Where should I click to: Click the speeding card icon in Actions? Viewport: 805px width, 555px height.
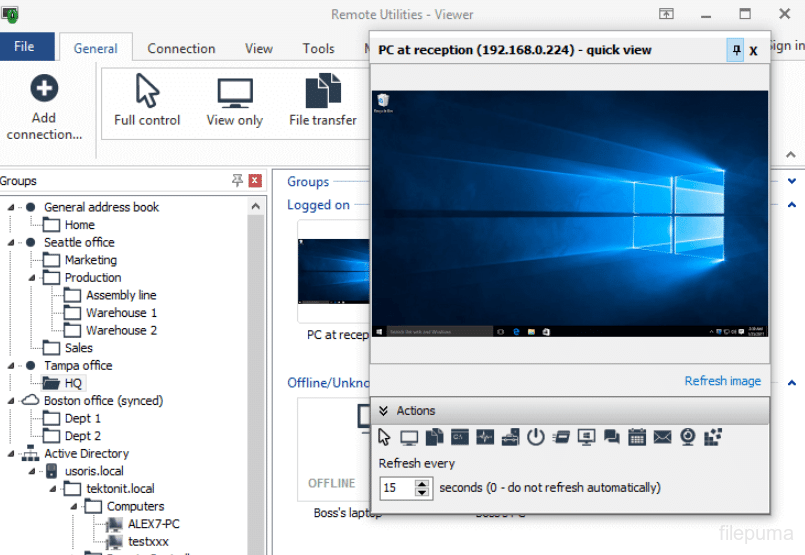click(561, 437)
